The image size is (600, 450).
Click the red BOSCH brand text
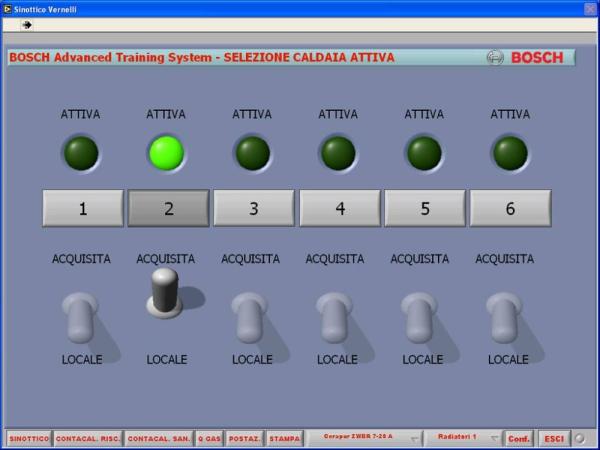coord(537,58)
